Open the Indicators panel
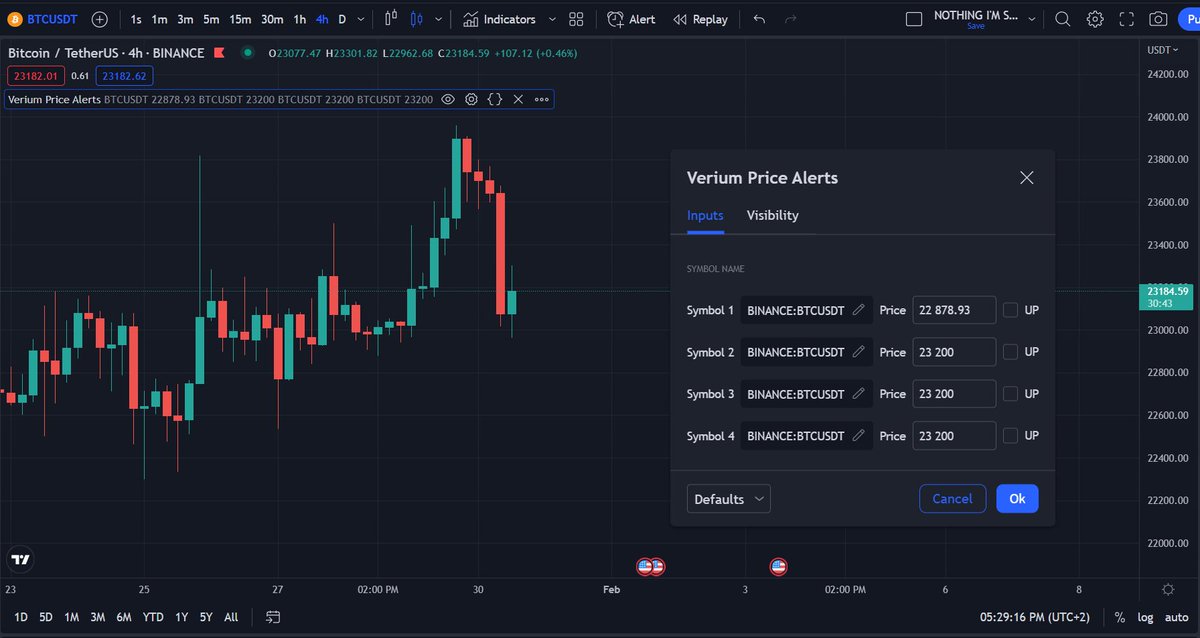The width and height of the screenshot is (1200, 638). (x=499, y=19)
